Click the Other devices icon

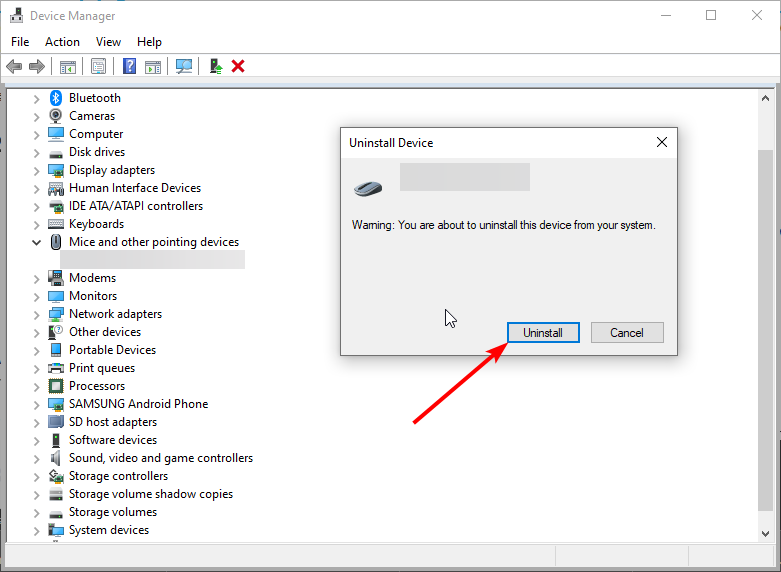56,332
